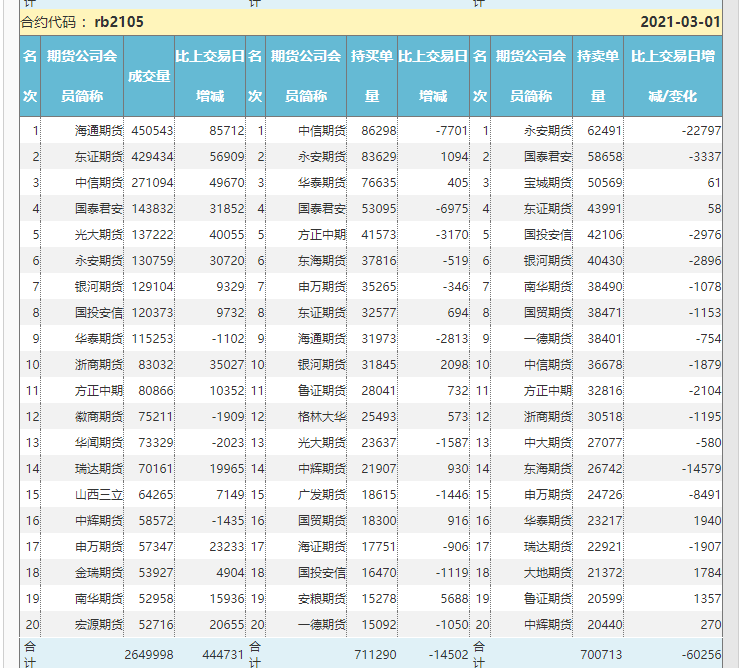756x668 pixels.
Task: Select short position value 43991
Action: (x=605, y=209)
